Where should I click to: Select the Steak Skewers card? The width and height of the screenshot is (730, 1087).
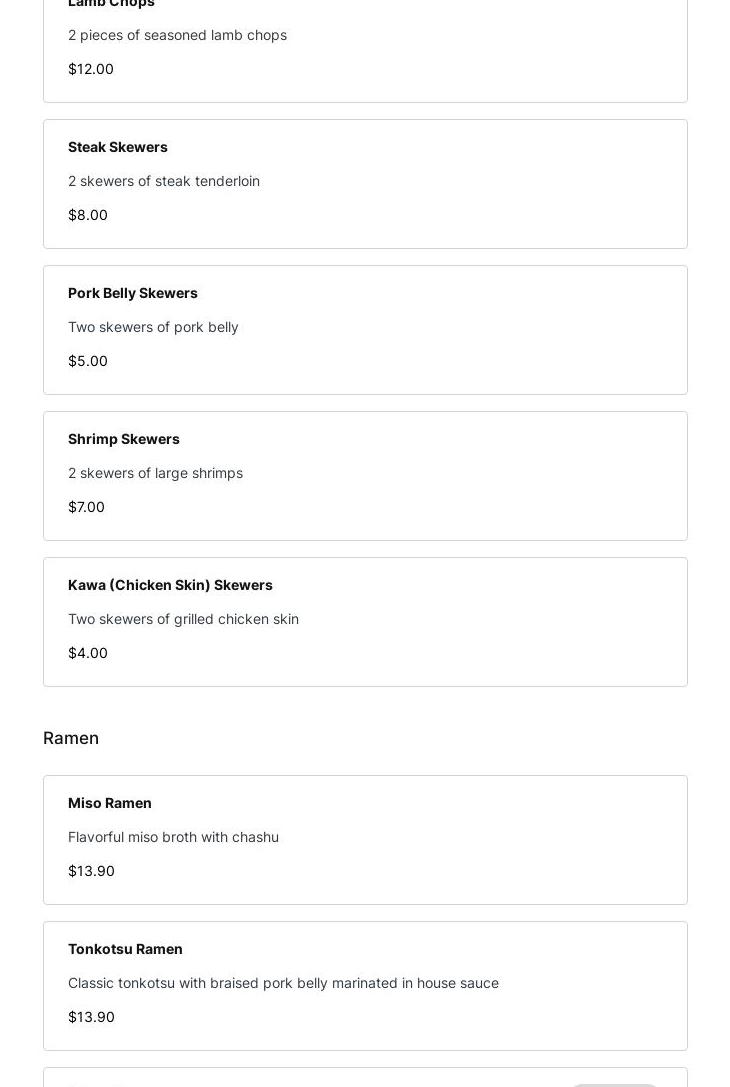365,184
